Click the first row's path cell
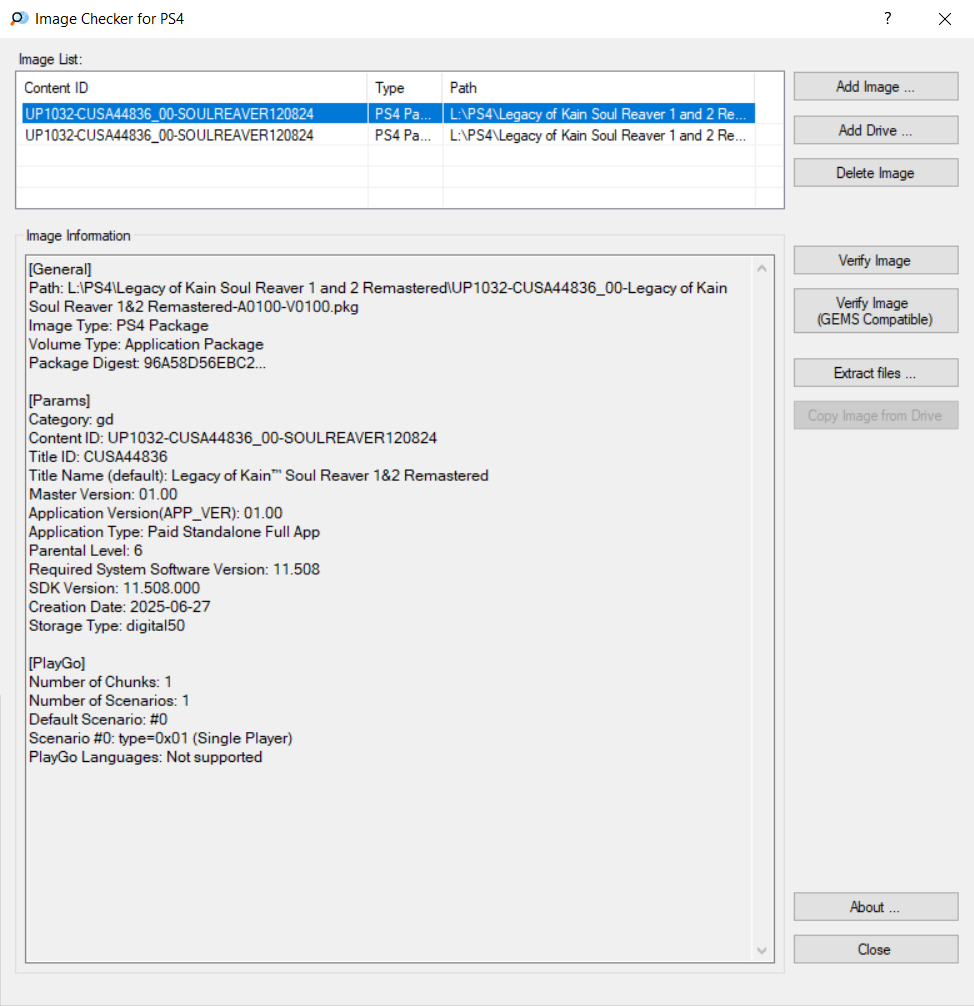Screen dimensions: 974x1006 pyautogui.click(x=598, y=114)
